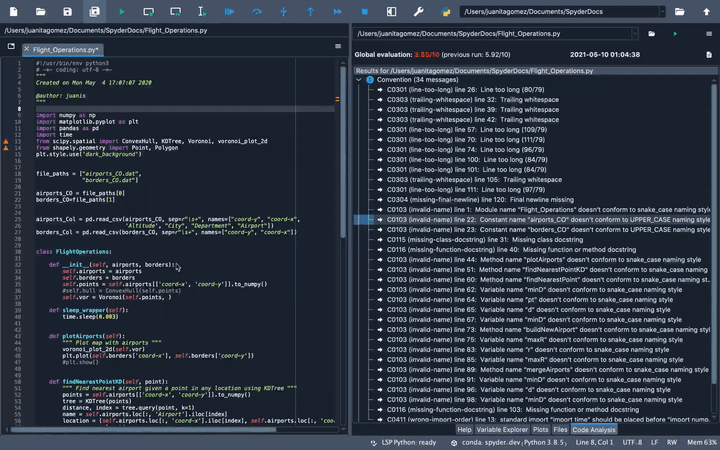This screenshot has width=720, height=450.
Task: Click conda: spyder-dev environment status
Action: click(509, 443)
